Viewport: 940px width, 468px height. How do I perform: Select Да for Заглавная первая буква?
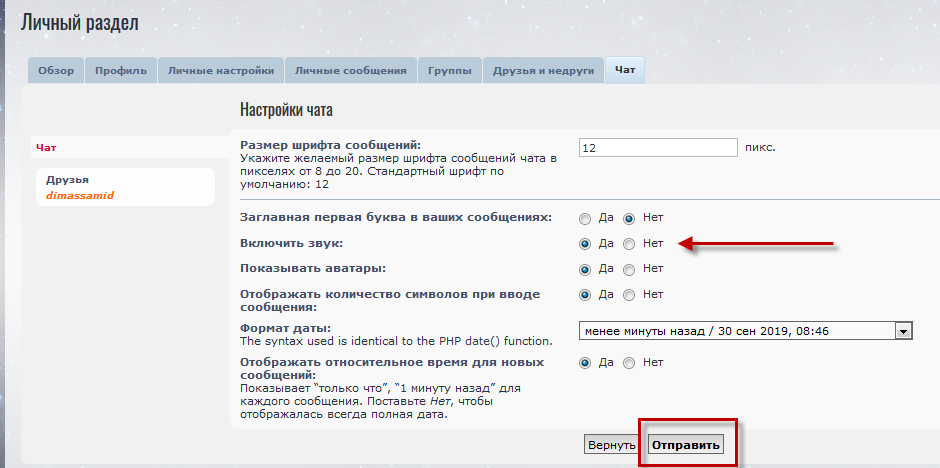tap(585, 219)
